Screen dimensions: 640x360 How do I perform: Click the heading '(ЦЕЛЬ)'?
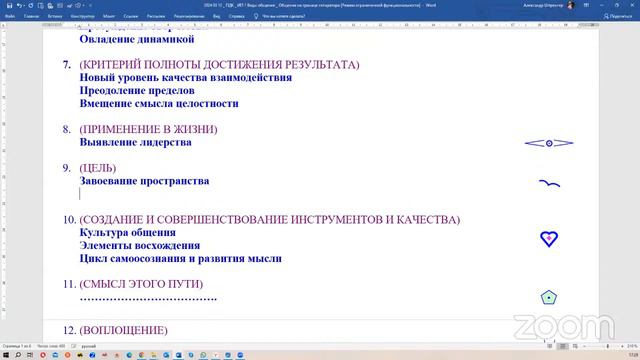click(x=98, y=168)
